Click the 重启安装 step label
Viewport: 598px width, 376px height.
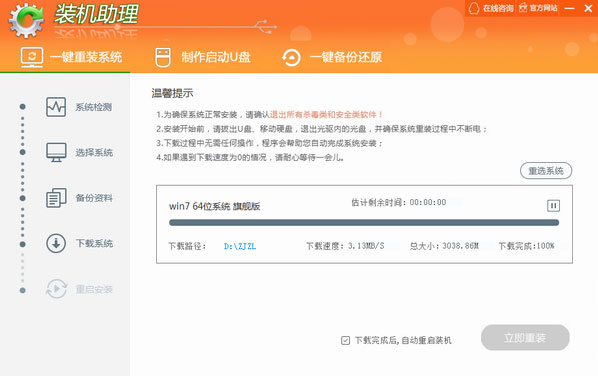(x=94, y=289)
